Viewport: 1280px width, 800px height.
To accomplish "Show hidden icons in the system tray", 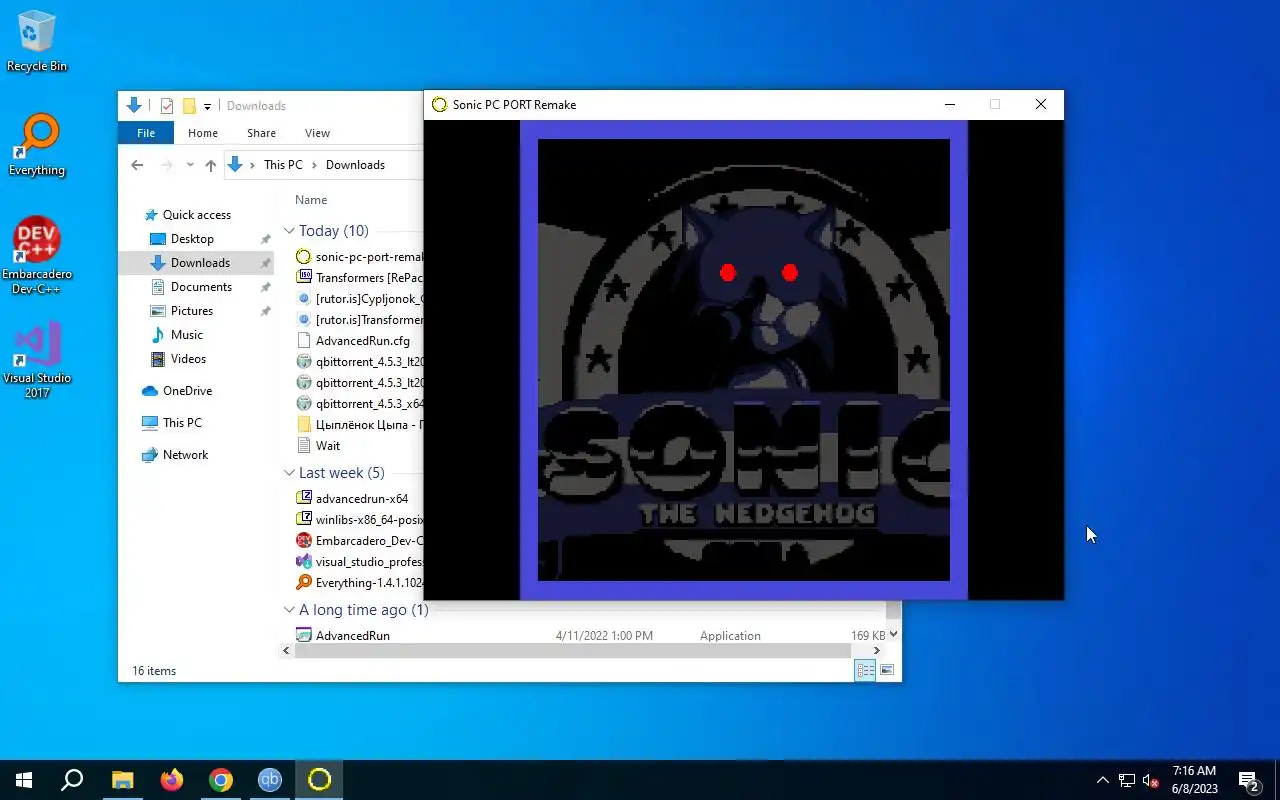I will pos(1102,780).
